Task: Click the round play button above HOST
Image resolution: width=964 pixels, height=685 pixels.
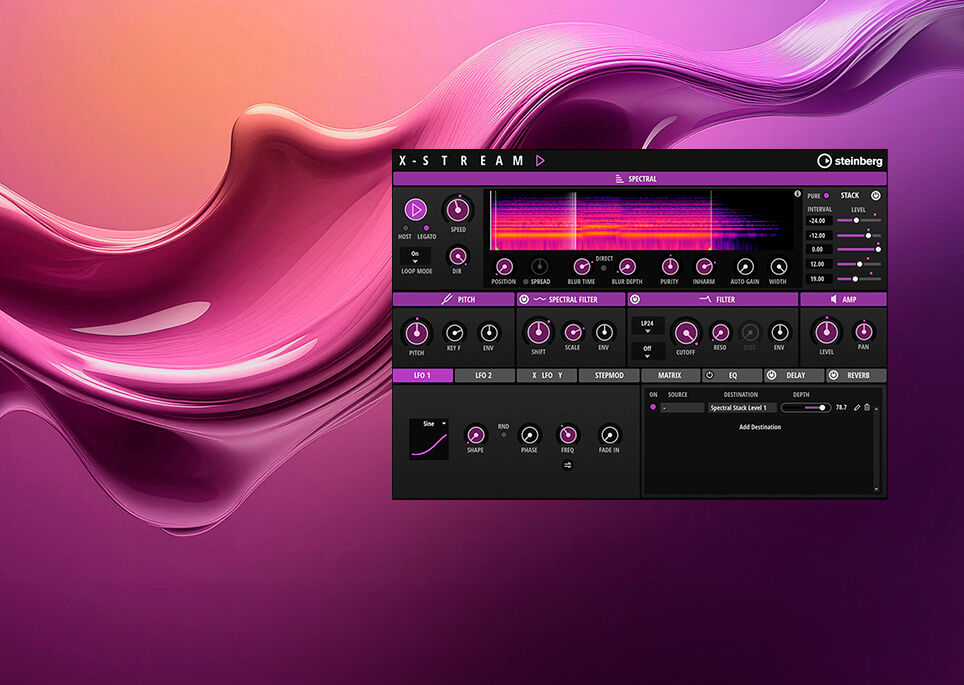Action: click(x=416, y=210)
